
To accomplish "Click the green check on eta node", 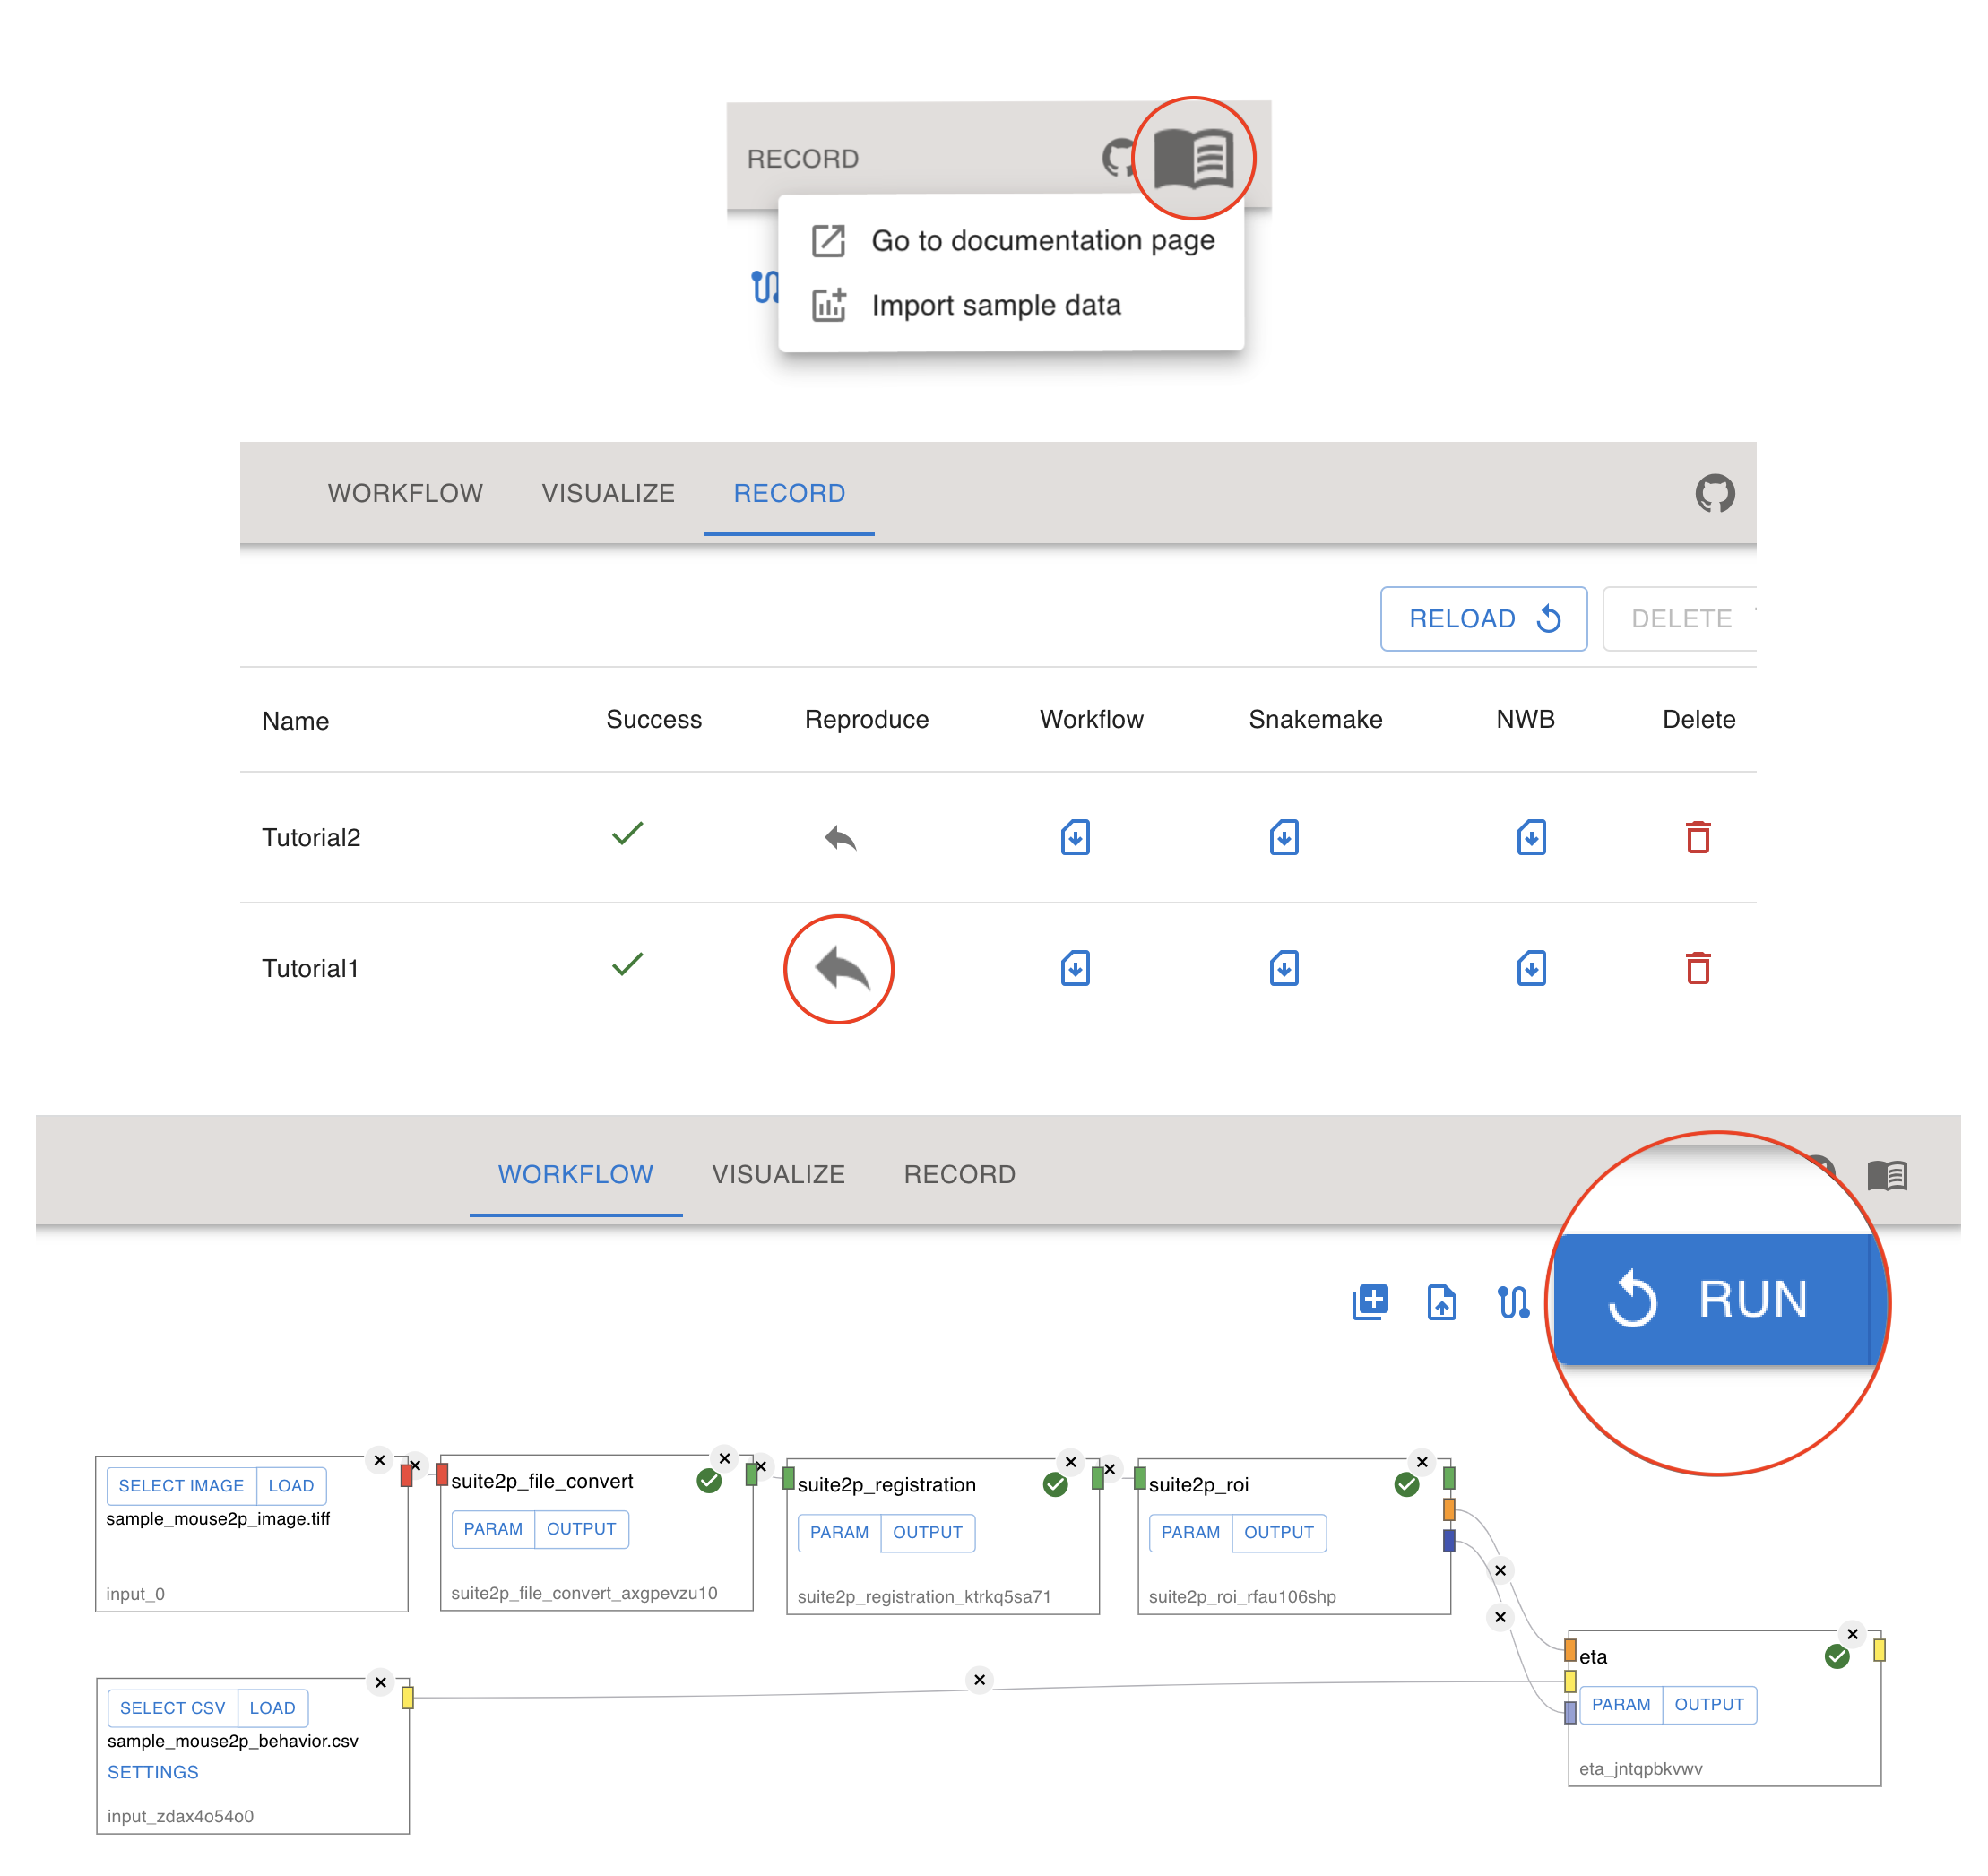I will click(1836, 1657).
